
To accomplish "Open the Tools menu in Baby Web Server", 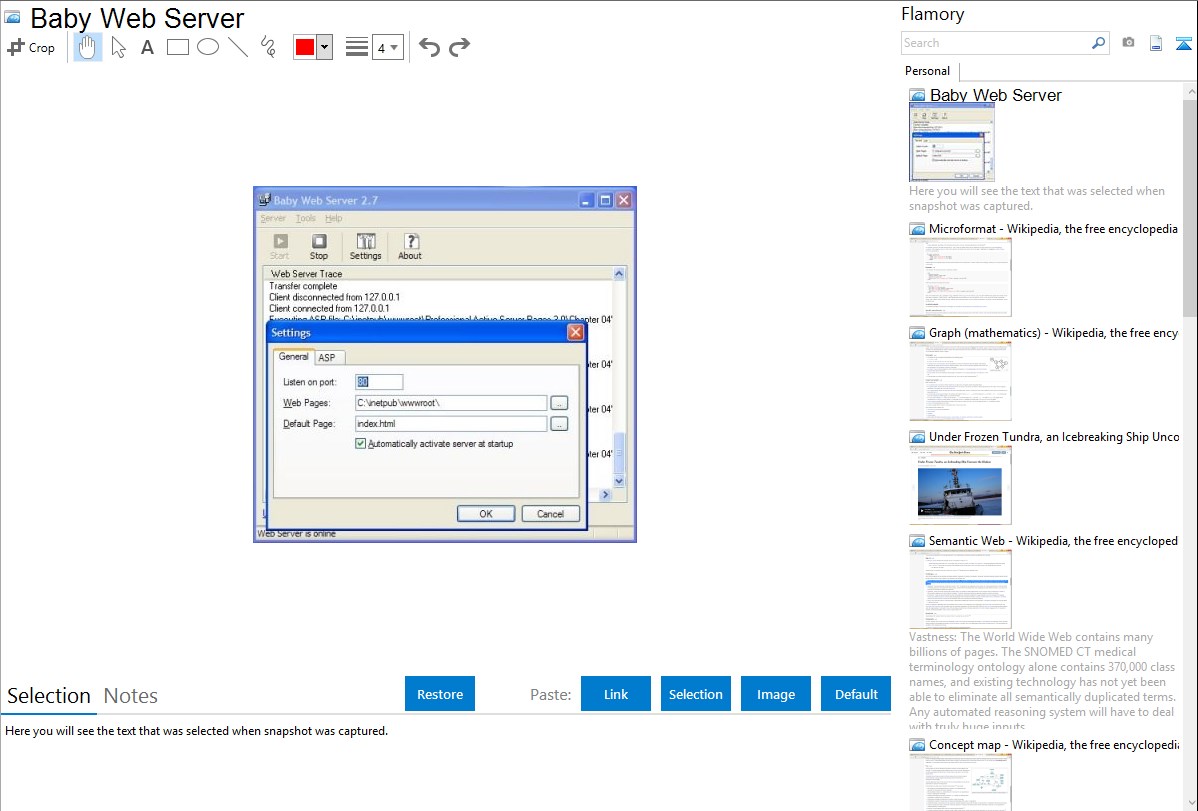I will 306,218.
